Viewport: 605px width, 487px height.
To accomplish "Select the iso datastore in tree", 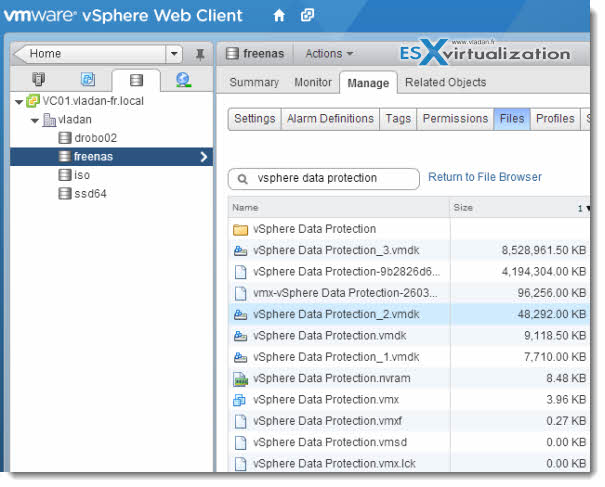I will (82, 175).
